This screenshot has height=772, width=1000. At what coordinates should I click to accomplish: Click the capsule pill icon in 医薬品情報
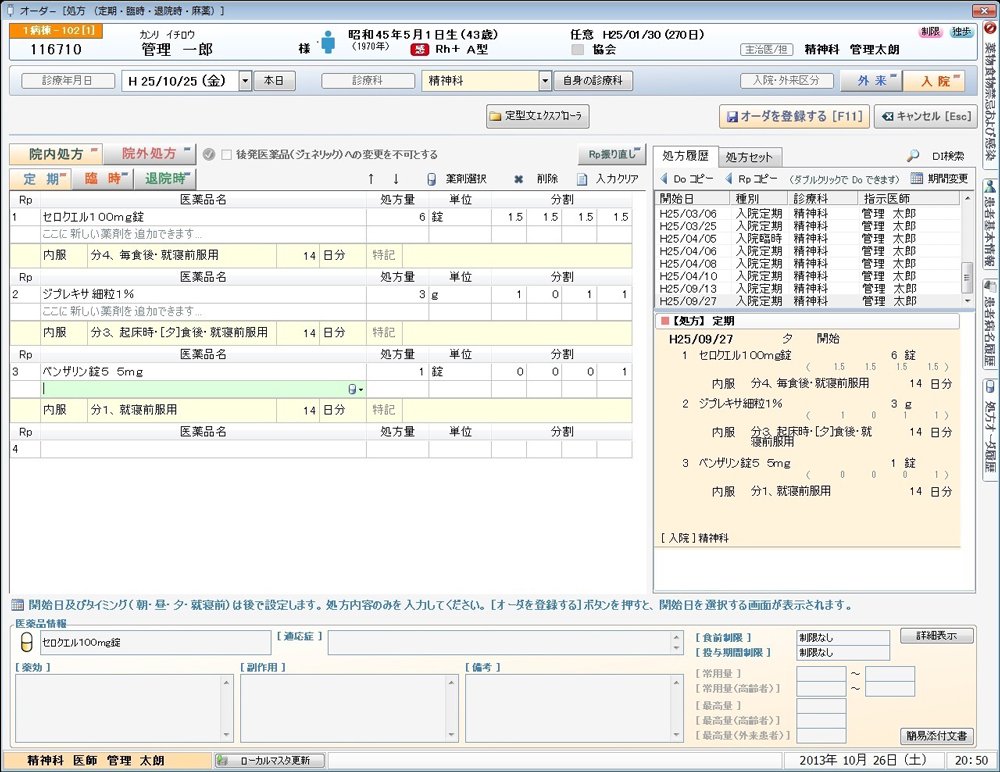26,642
